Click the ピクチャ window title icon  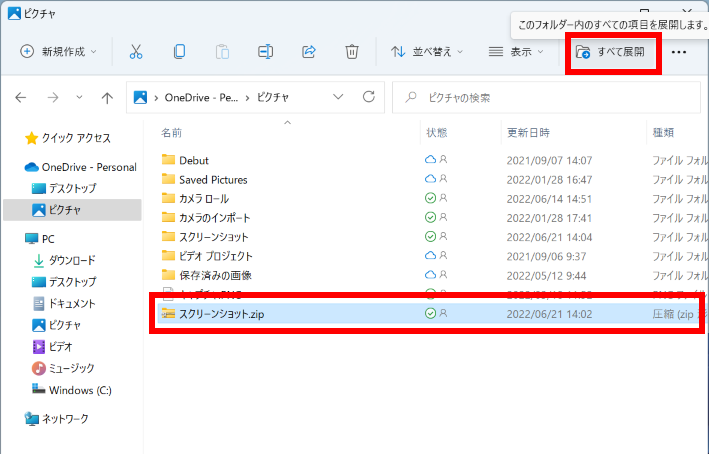point(14,14)
